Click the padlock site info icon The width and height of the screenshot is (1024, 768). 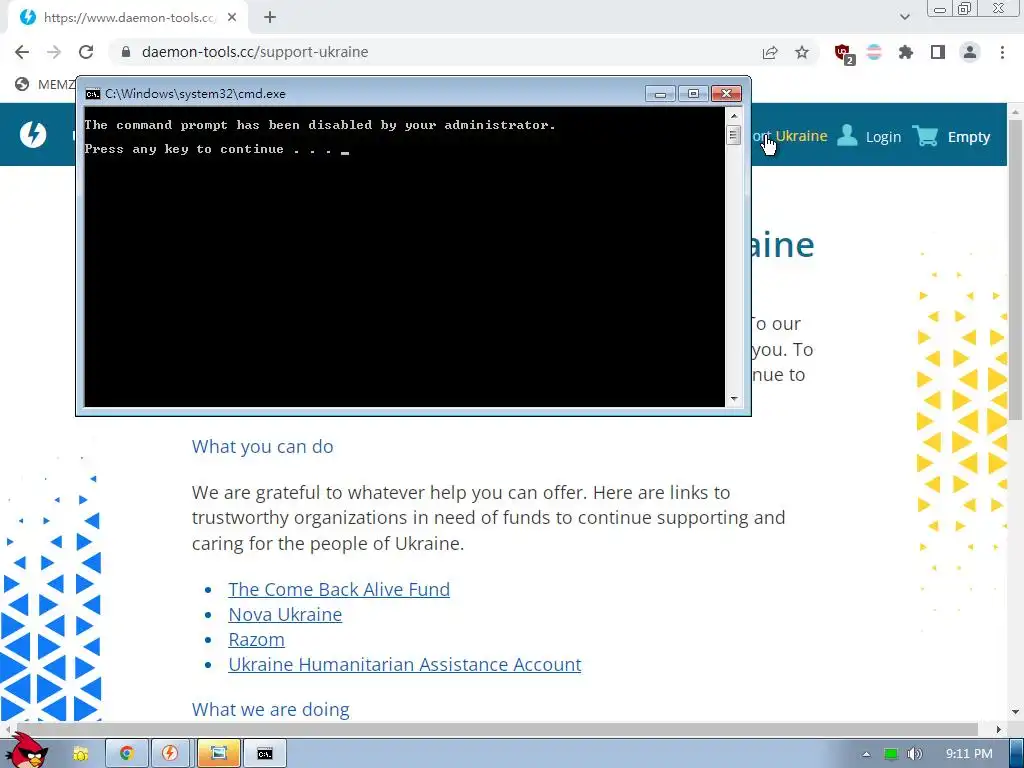pyautogui.click(x=127, y=52)
